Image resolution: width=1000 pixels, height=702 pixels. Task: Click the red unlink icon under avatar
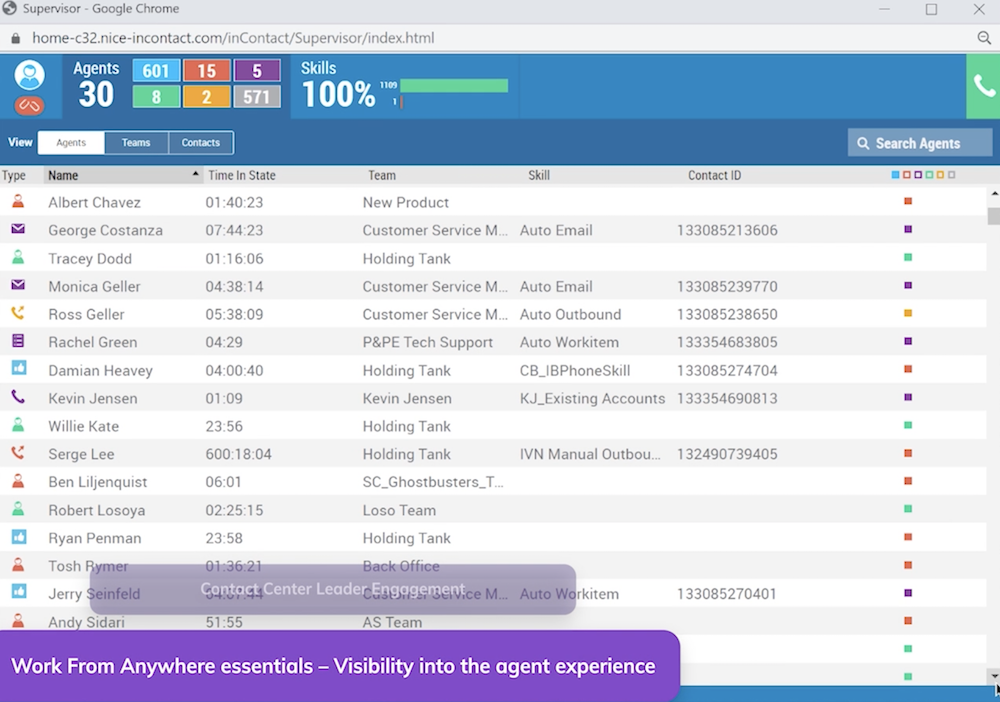coord(29,105)
